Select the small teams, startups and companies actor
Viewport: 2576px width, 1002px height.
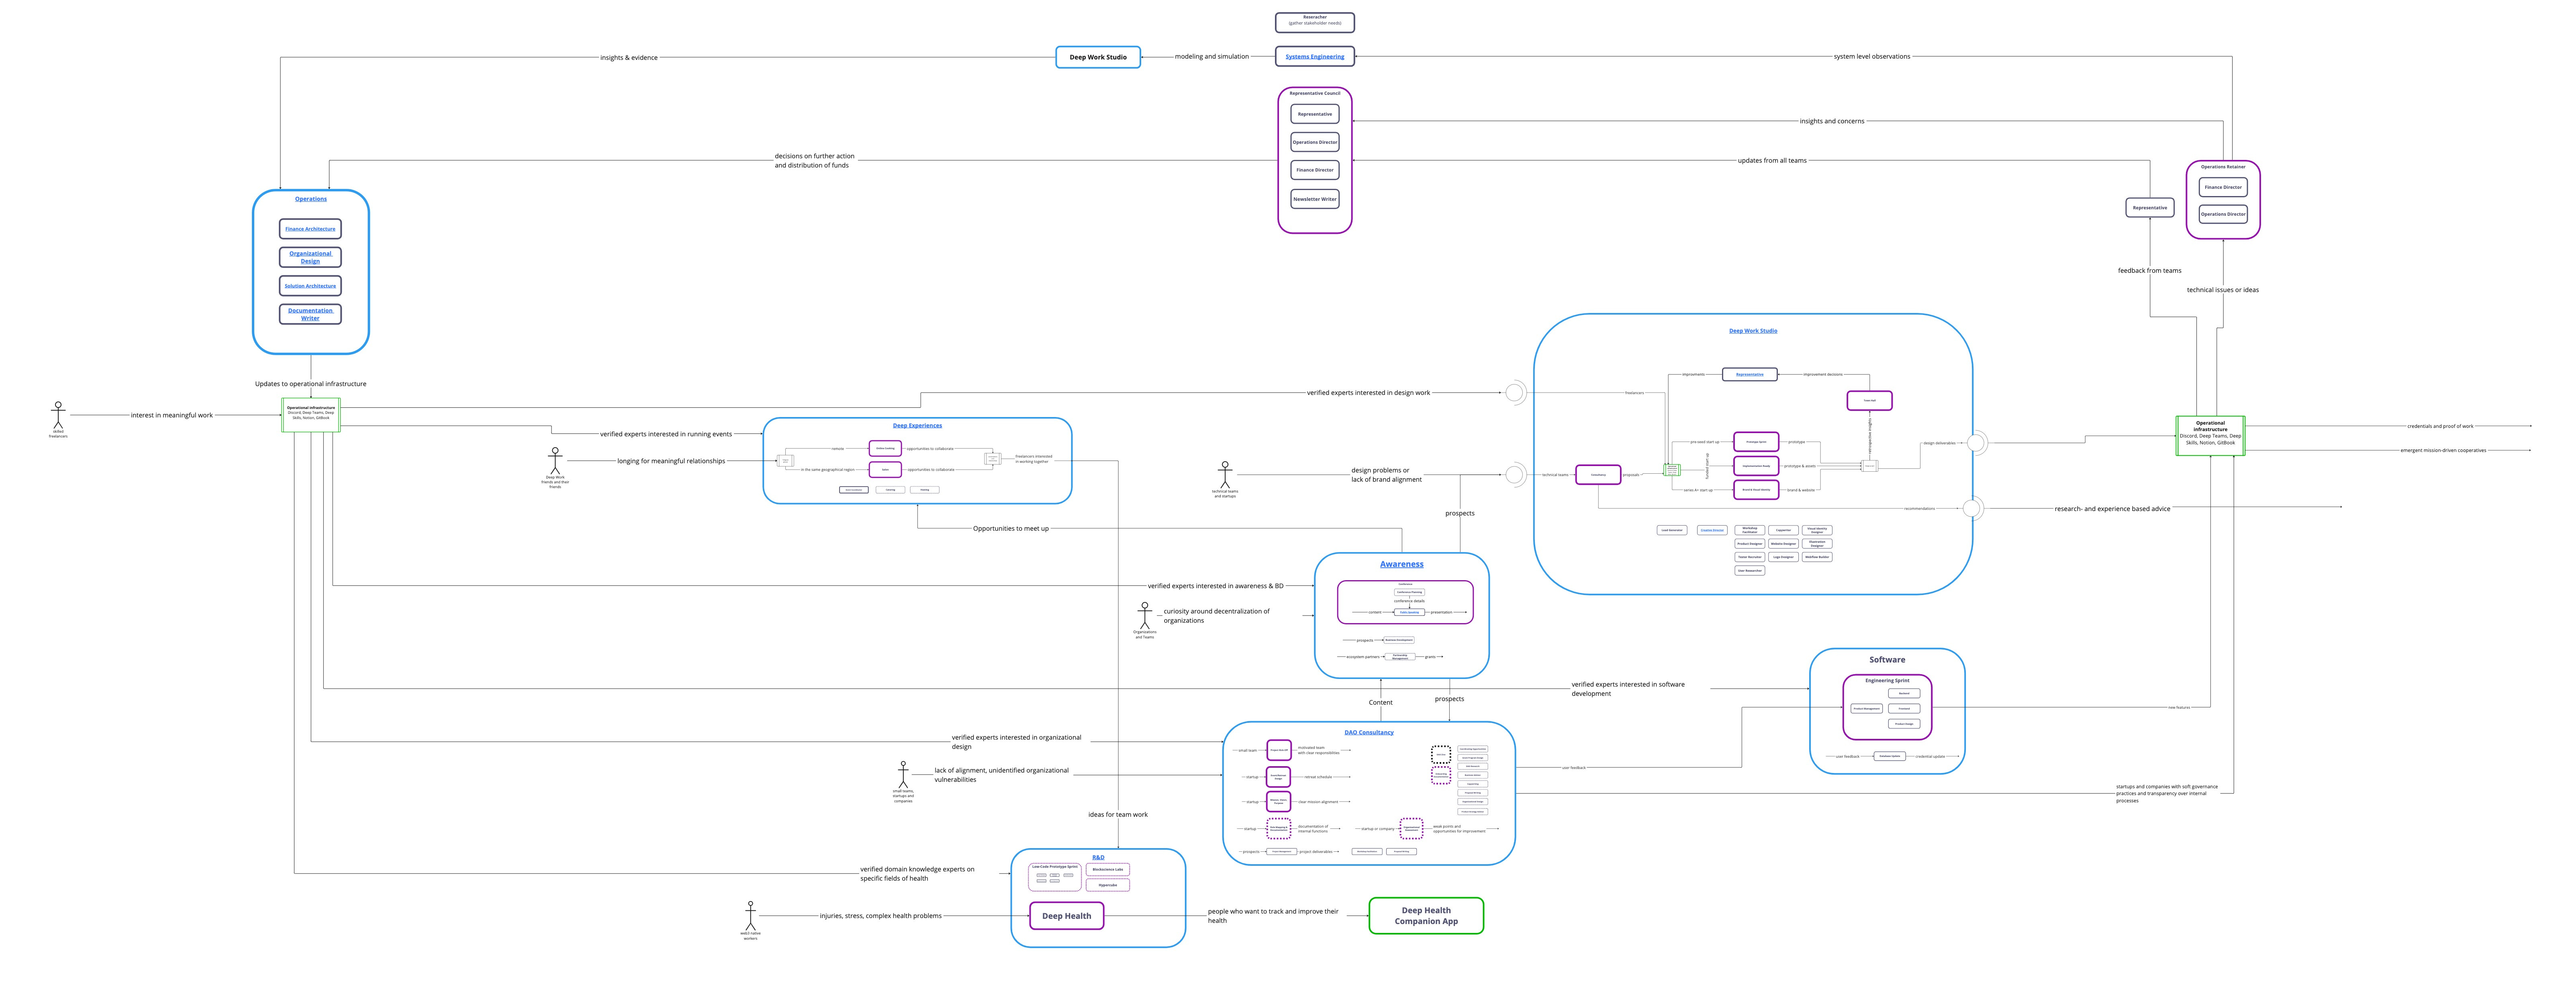pos(903,775)
